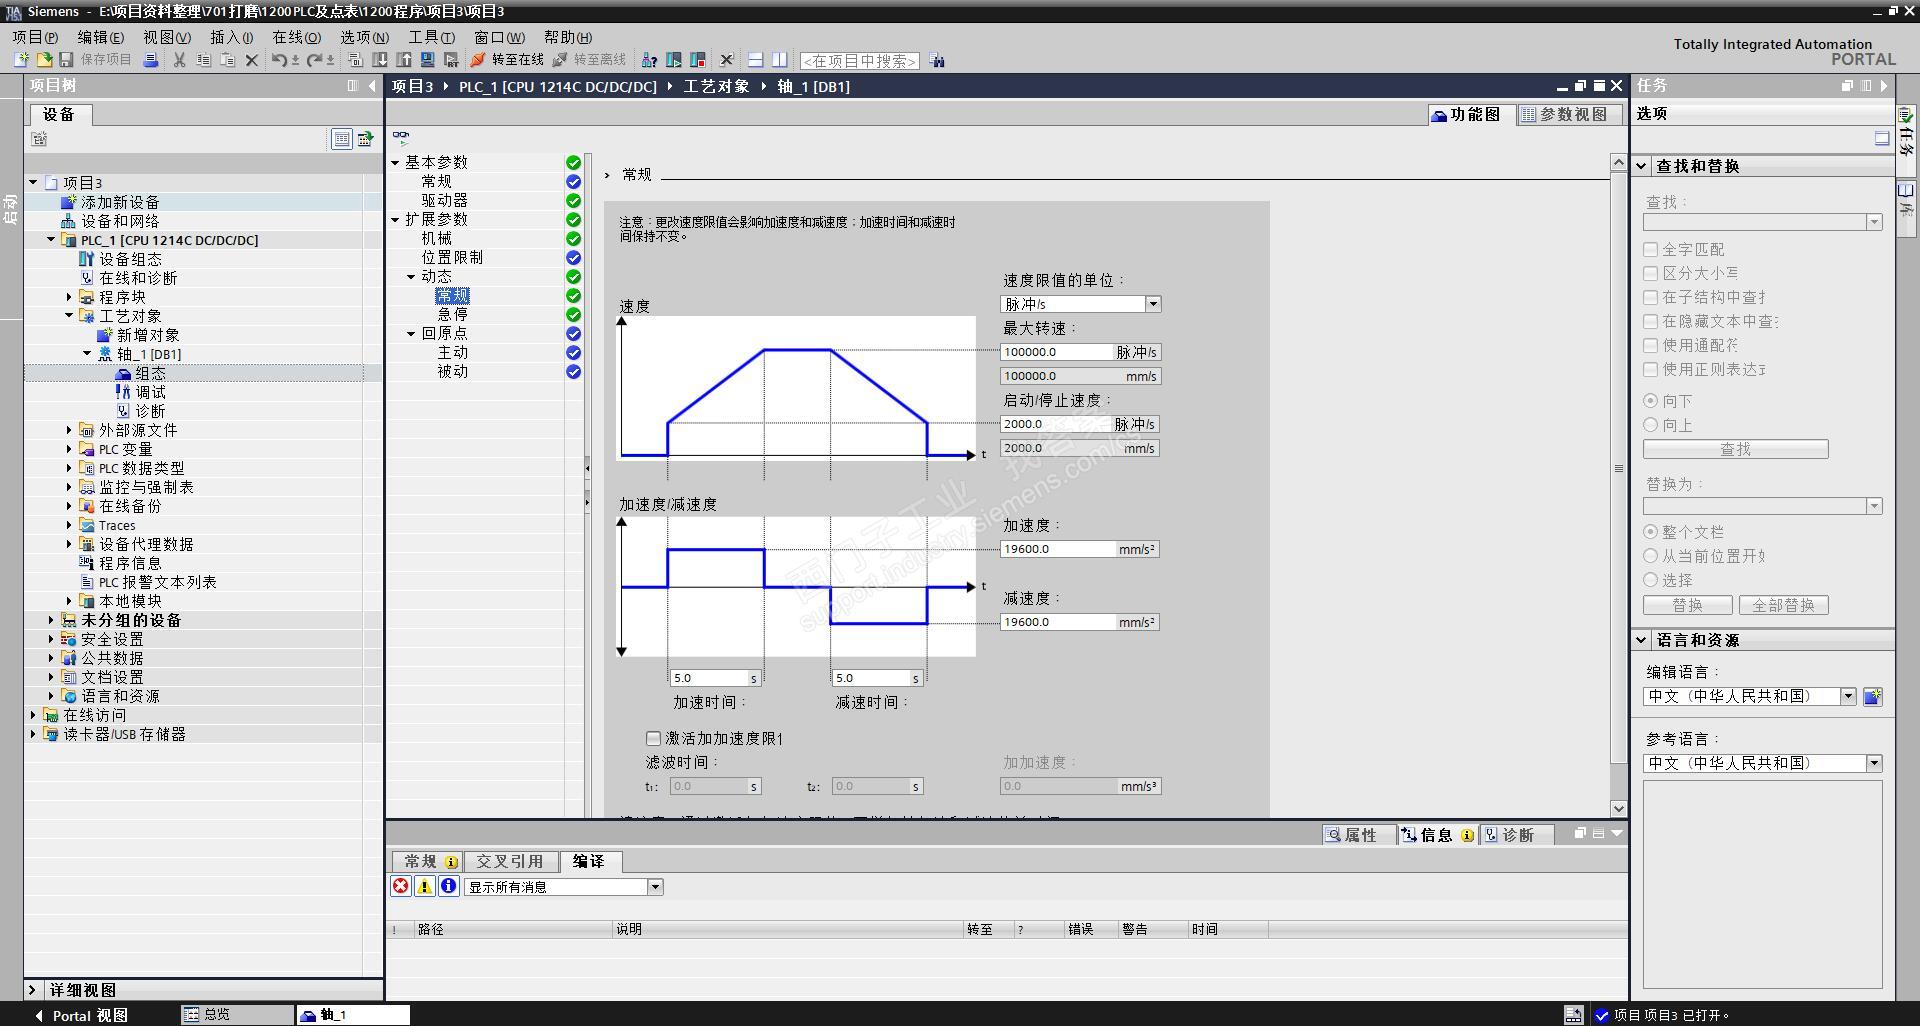The width and height of the screenshot is (1920, 1026).
Task: Enable the 激活加加速度限1 checkbox
Action: (x=654, y=738)
